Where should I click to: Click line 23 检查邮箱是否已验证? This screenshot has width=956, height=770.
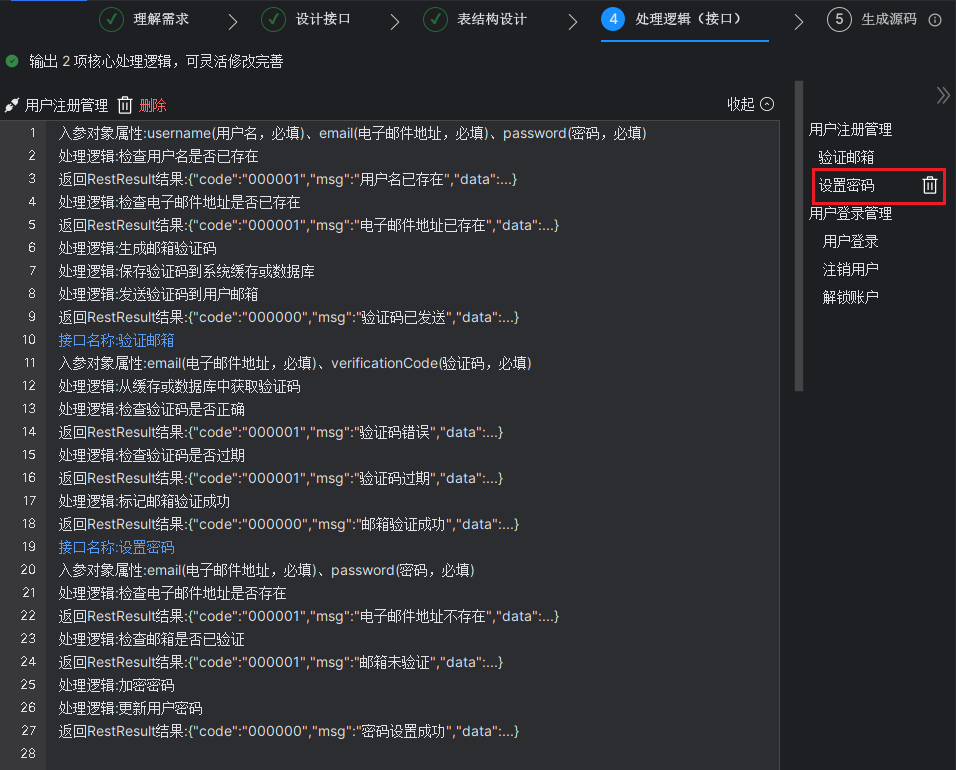tap(151, 639)
